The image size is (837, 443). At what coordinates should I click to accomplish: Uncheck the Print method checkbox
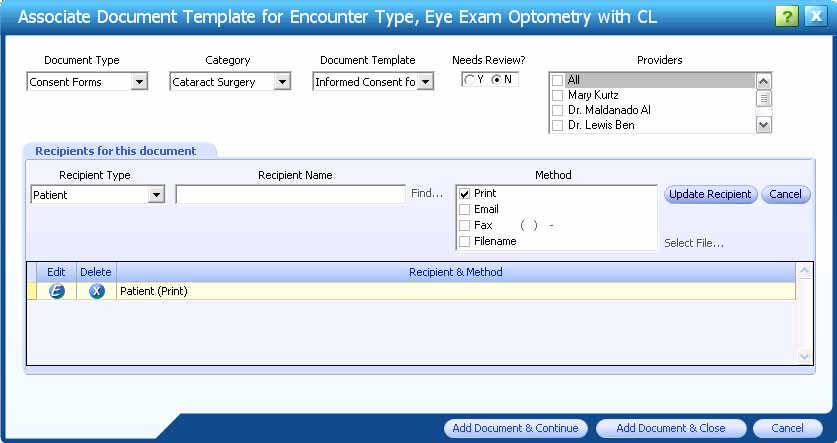click(x=464, y=194)
